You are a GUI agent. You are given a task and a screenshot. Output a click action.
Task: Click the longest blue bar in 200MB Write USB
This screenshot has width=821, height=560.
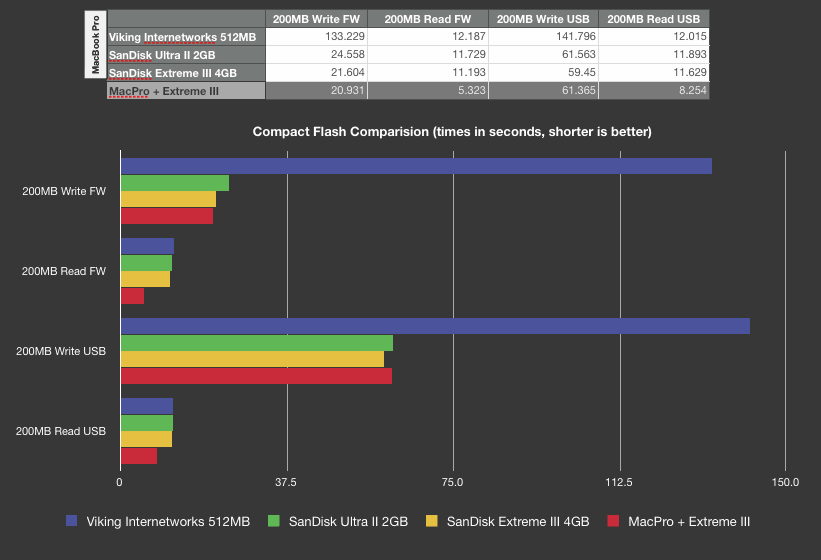(435, 326)
